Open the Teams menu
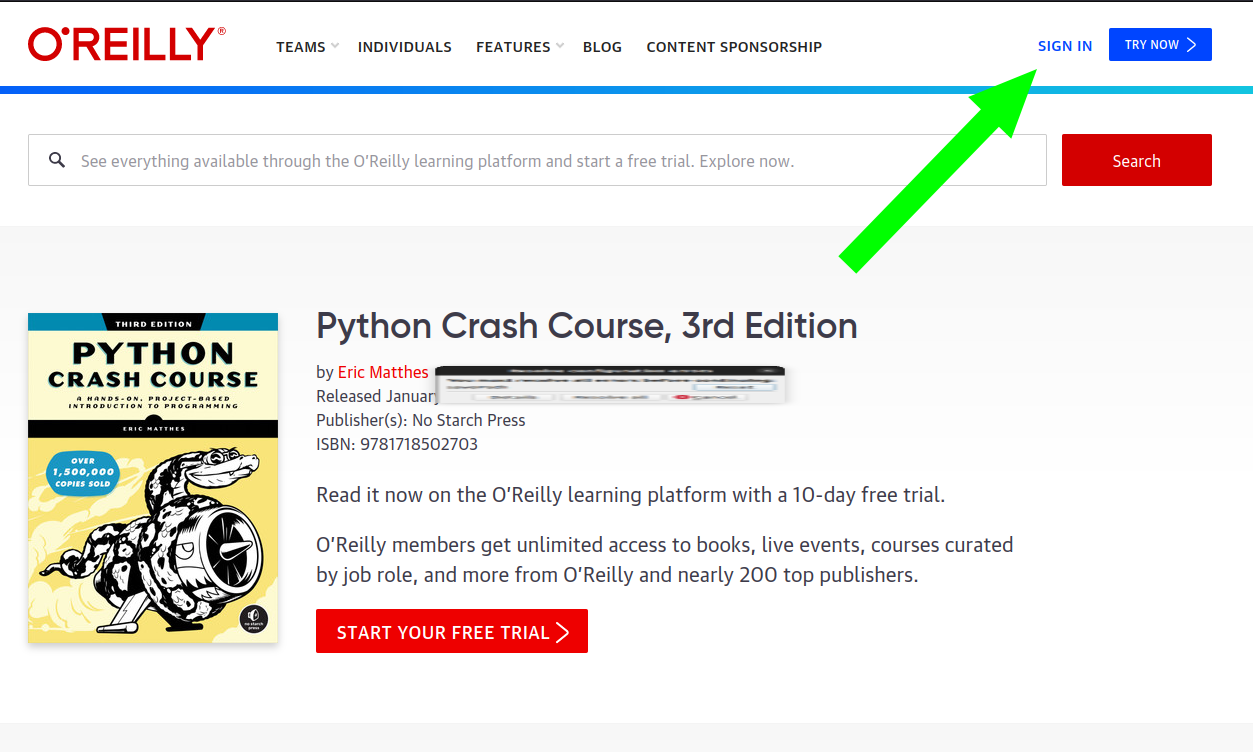Viewport: 1253px width, 752px height. coord(301,47)
